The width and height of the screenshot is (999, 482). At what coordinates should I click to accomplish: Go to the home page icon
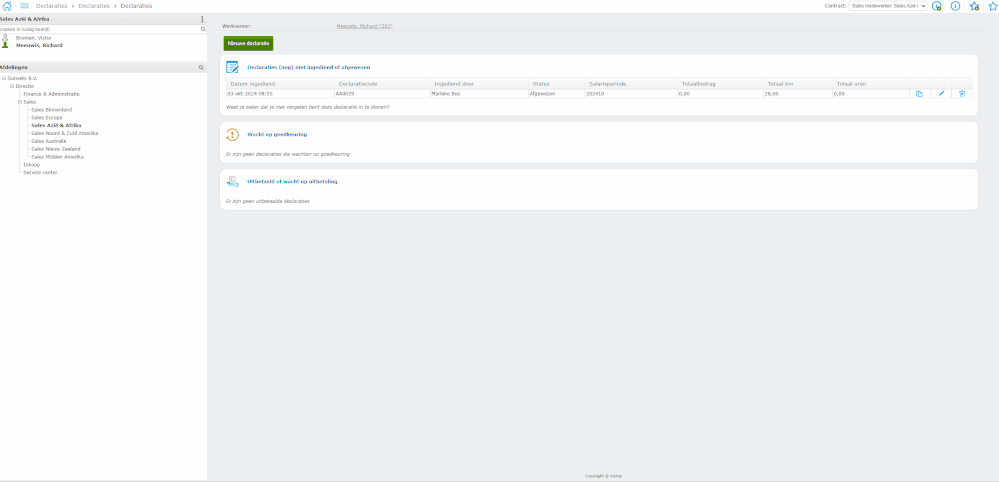(x=7, y=6)
